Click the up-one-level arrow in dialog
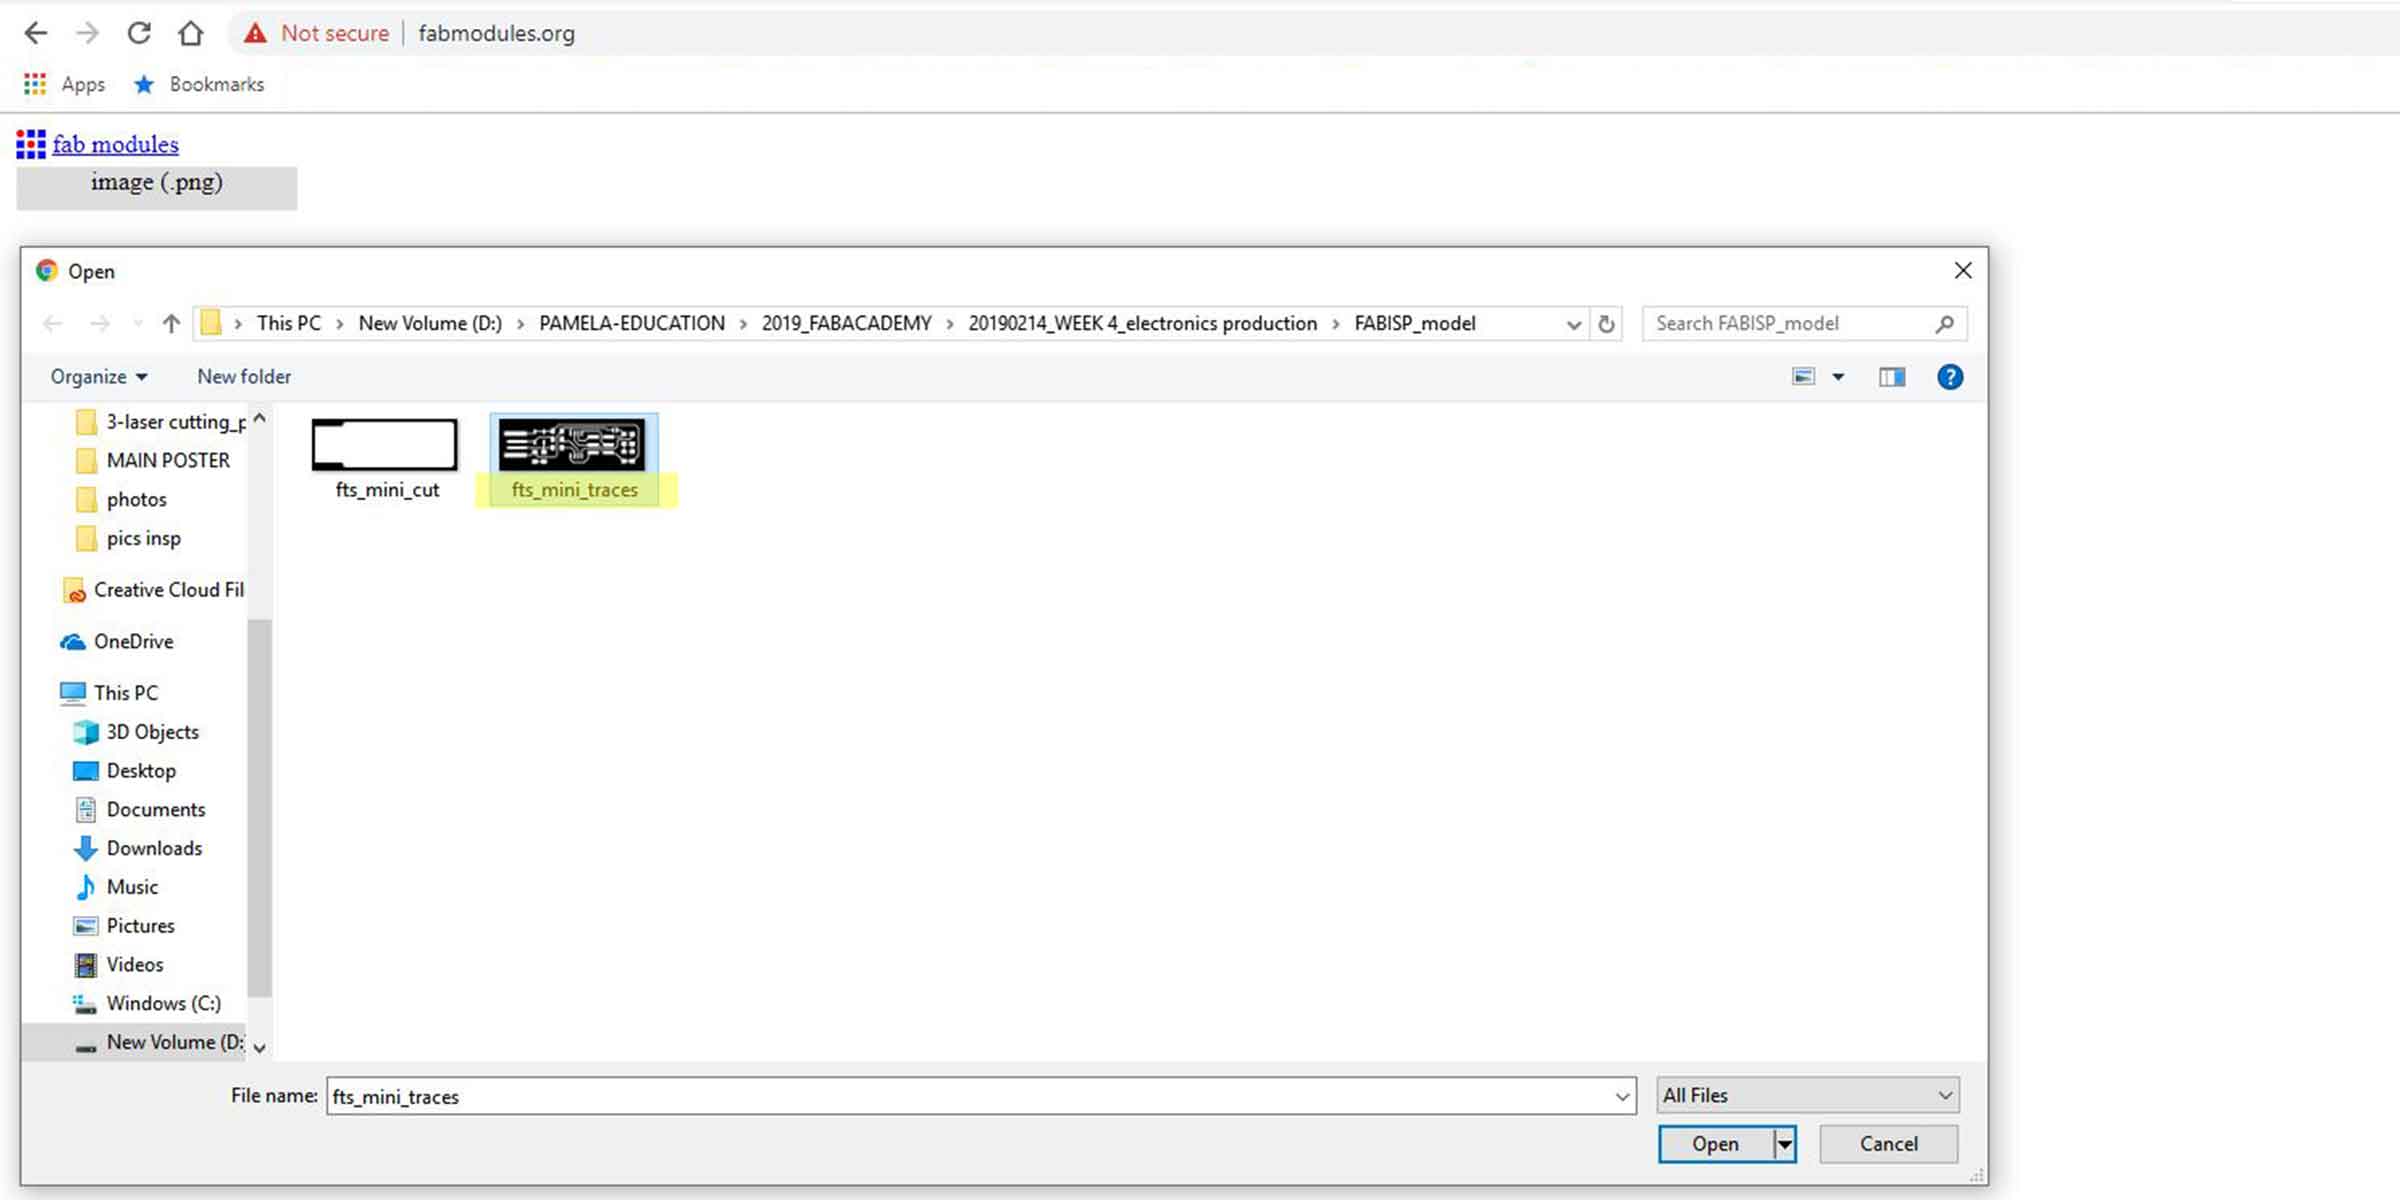 coord(171,323)
